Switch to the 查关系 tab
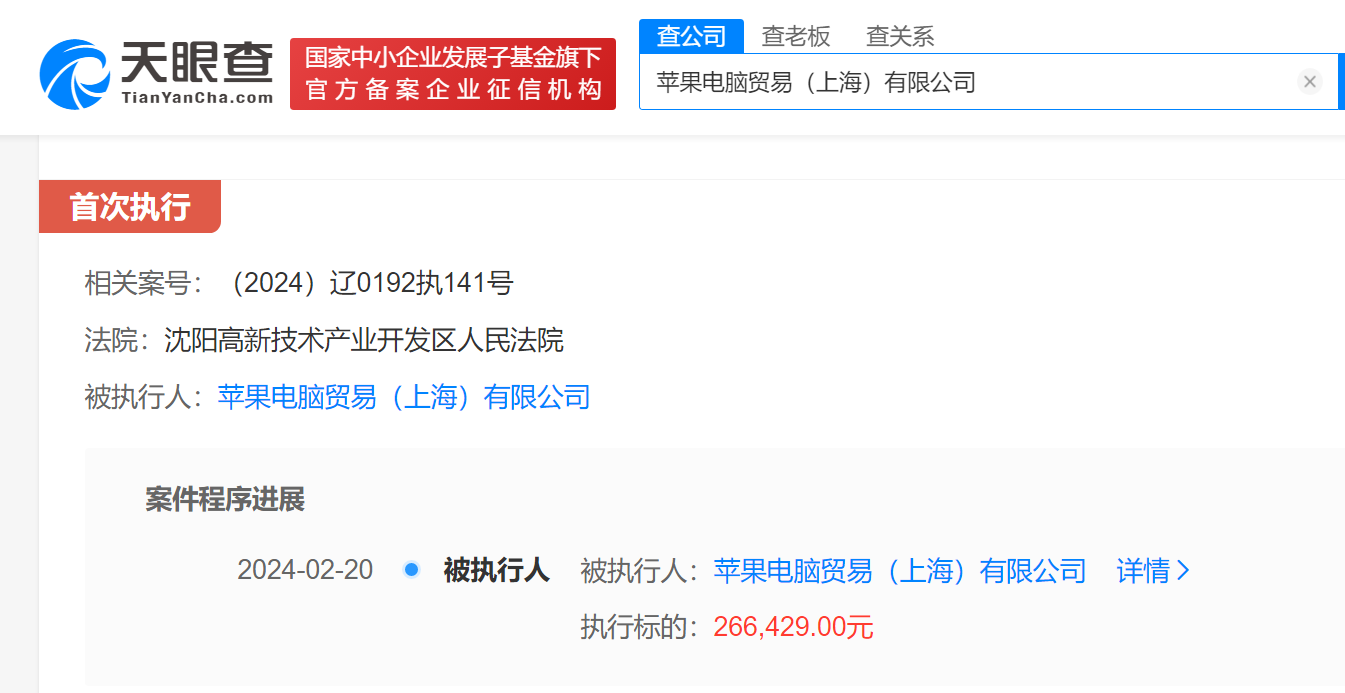1345x693 pixels. click(900, 36)
